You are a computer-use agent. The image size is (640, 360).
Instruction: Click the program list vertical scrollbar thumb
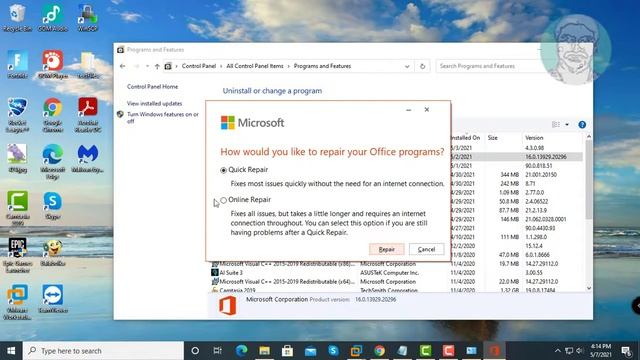tap(589, 180)
